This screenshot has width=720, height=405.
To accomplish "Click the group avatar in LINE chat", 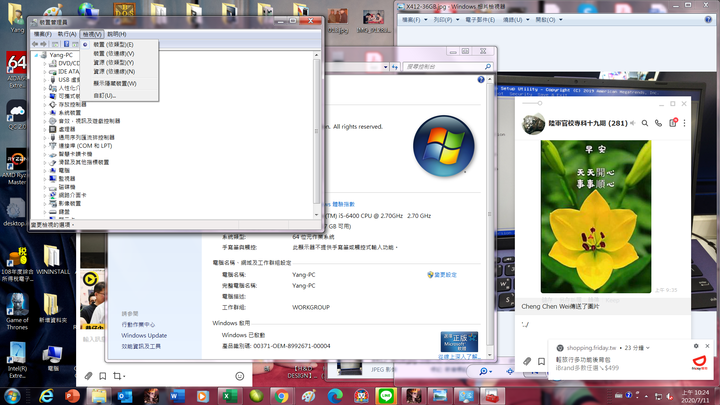I will (x=533, y=123).
